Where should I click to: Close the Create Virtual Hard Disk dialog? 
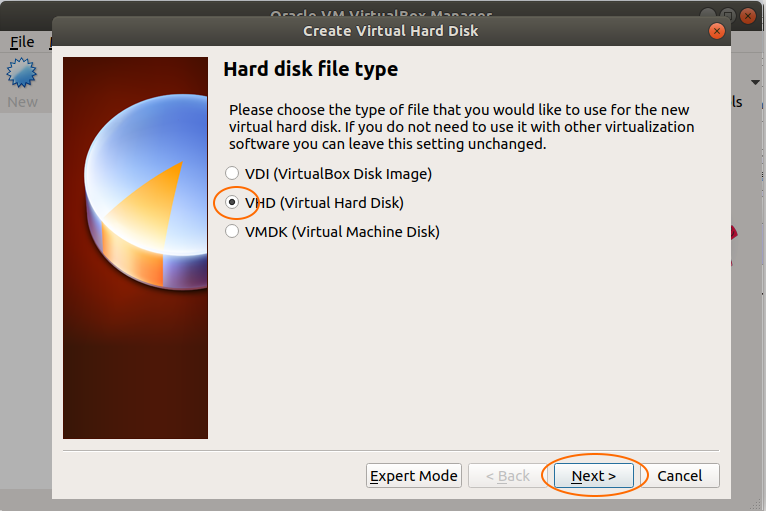tap(717, 31)
